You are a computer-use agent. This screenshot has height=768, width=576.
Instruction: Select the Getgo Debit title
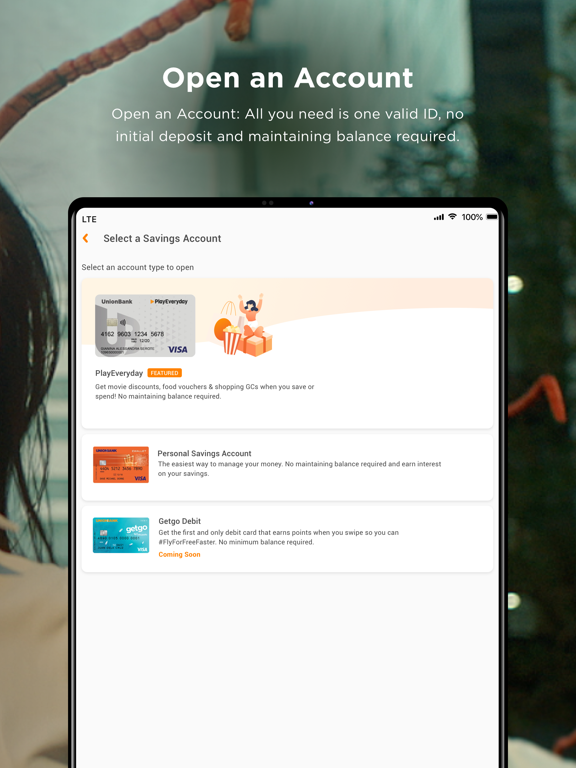(180, 521)
